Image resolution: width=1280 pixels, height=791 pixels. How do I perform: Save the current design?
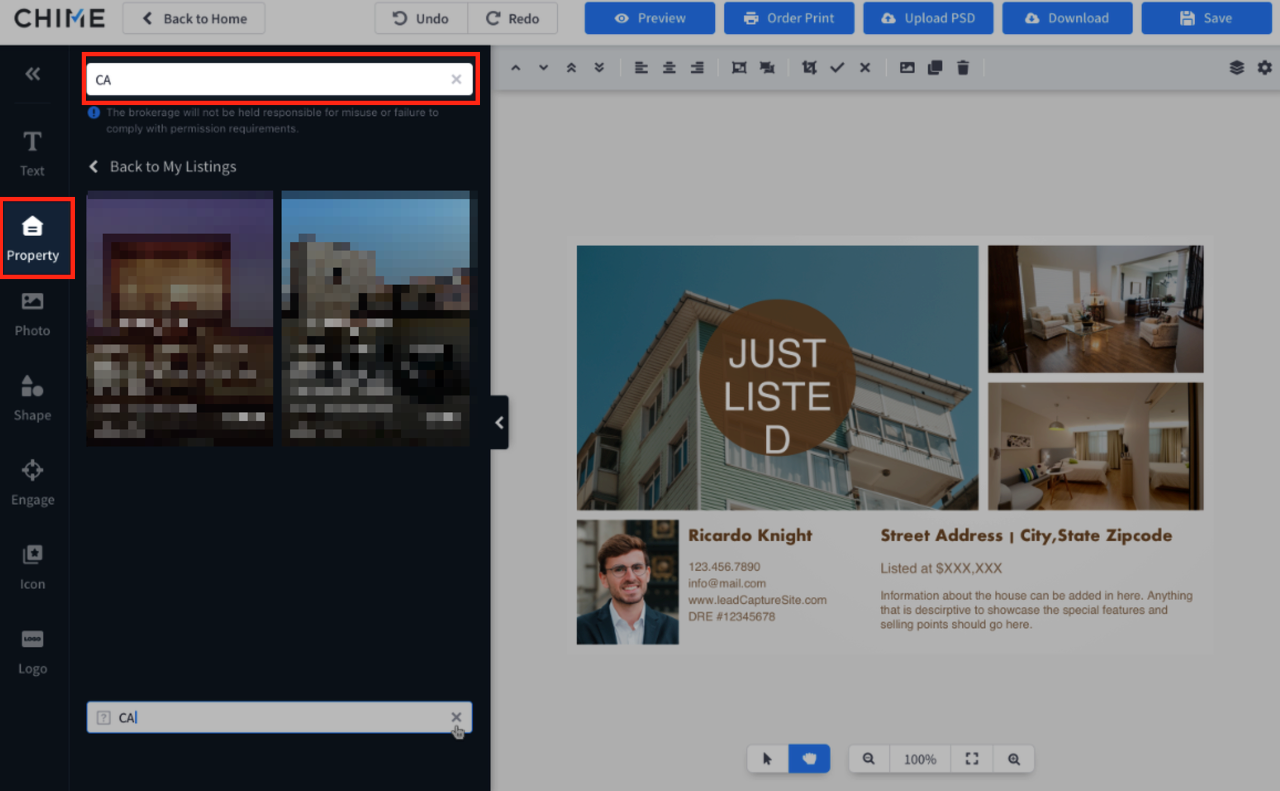[1206, 18]
